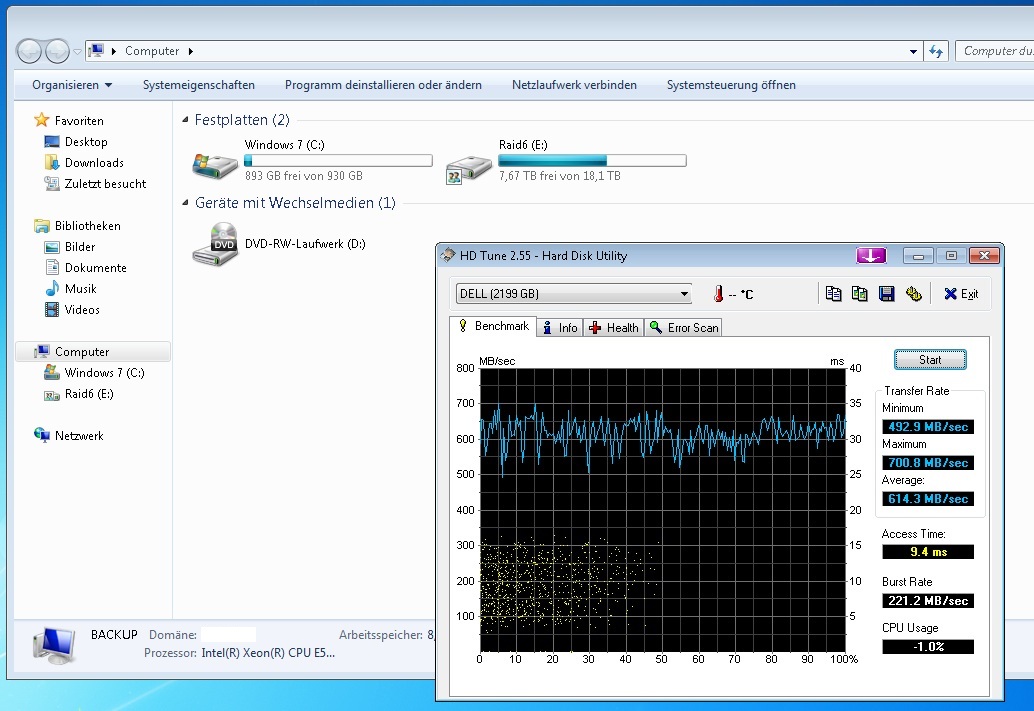Click the Explorer Forward navigation button
This screenshot has height=711, width=1034.
[x=57, y=51]
